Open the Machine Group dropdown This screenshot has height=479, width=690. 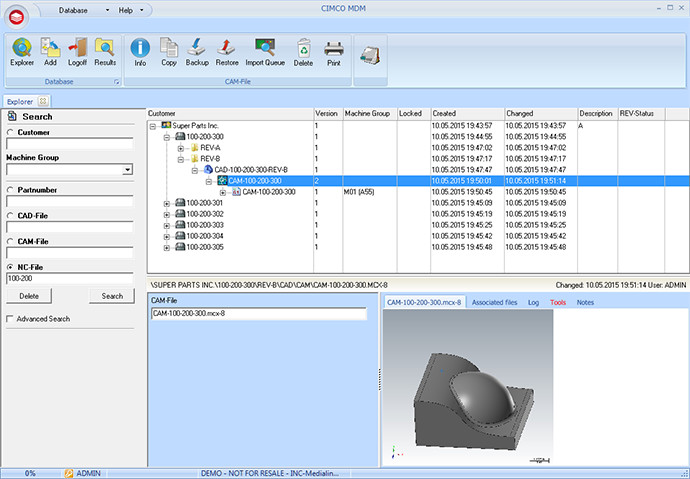pos(128,170)
